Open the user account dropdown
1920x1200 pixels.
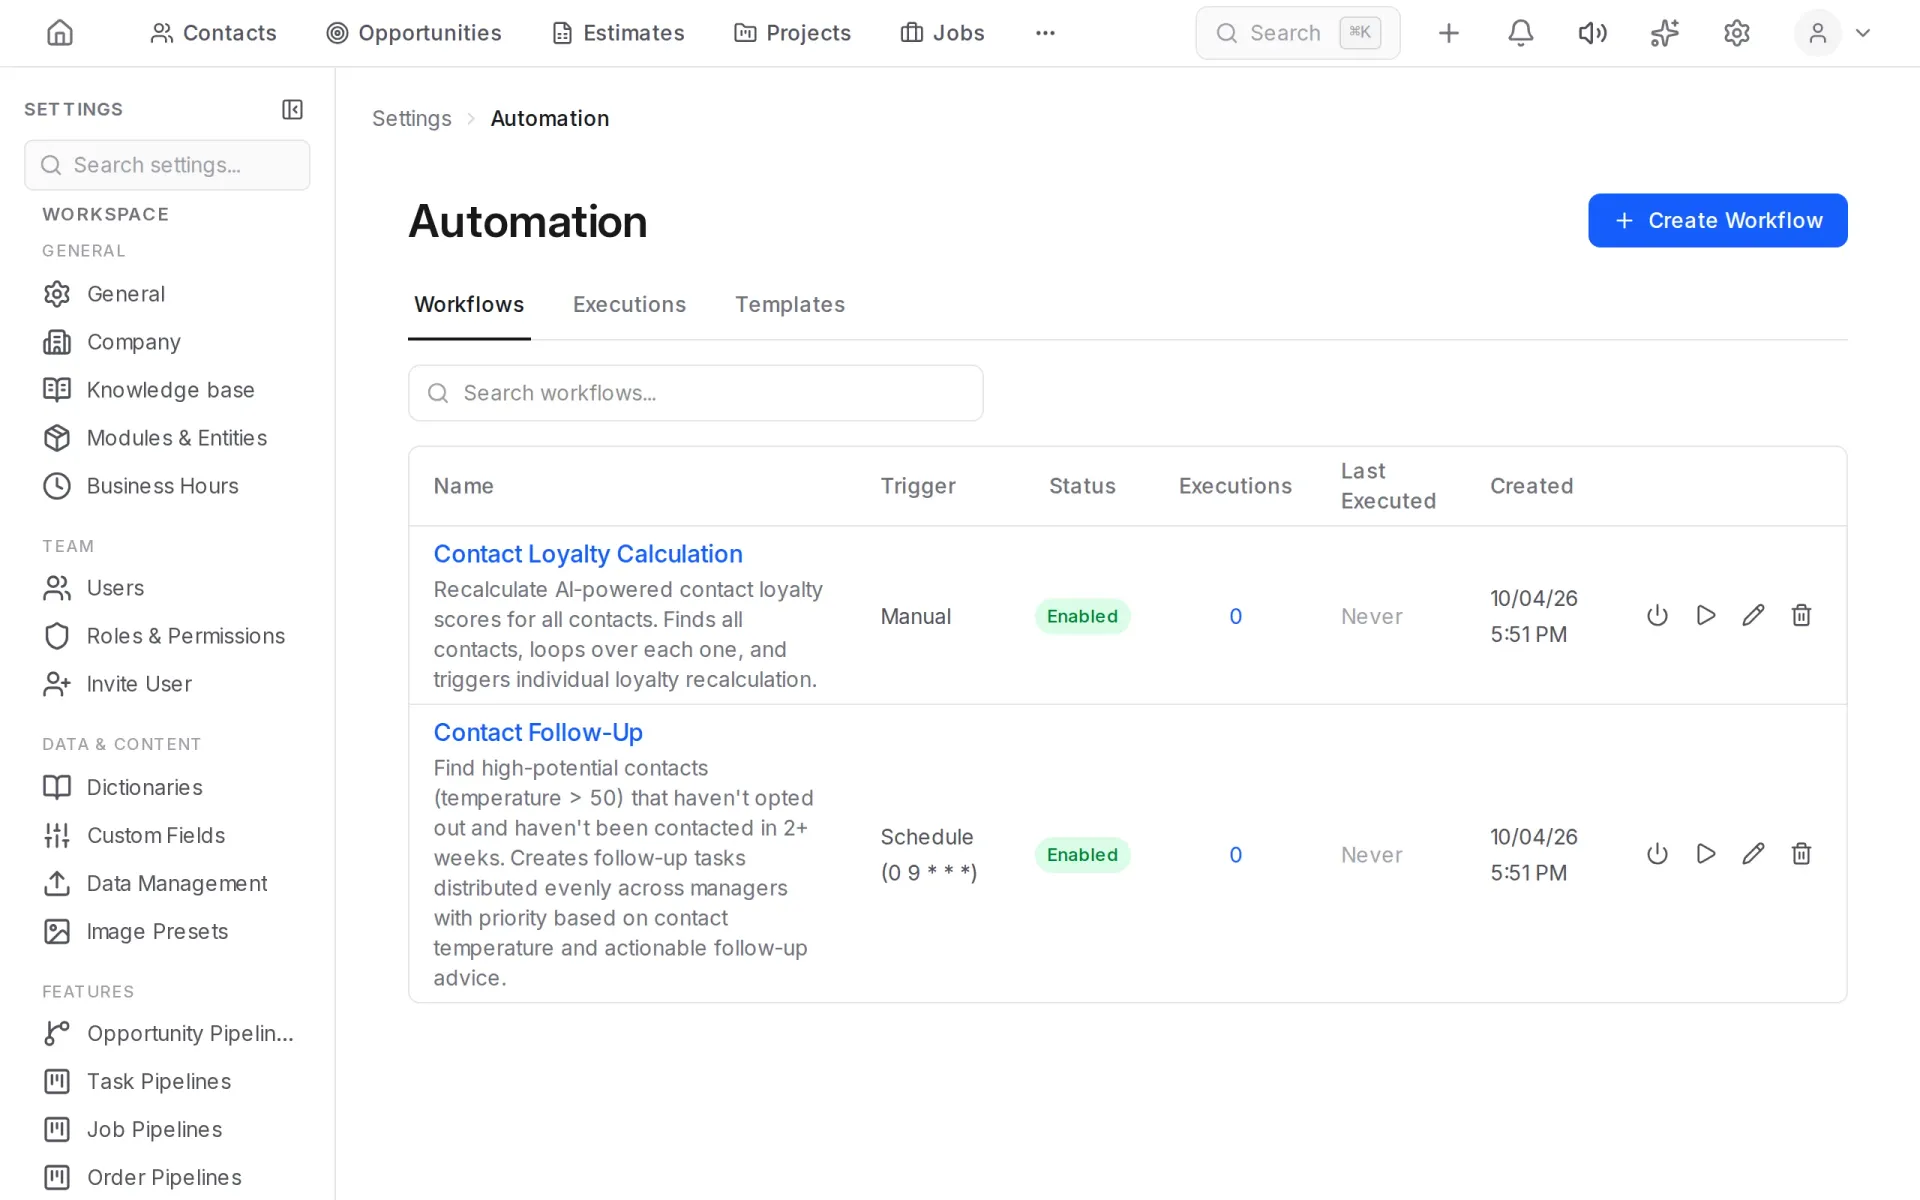tap(1834, 33)
